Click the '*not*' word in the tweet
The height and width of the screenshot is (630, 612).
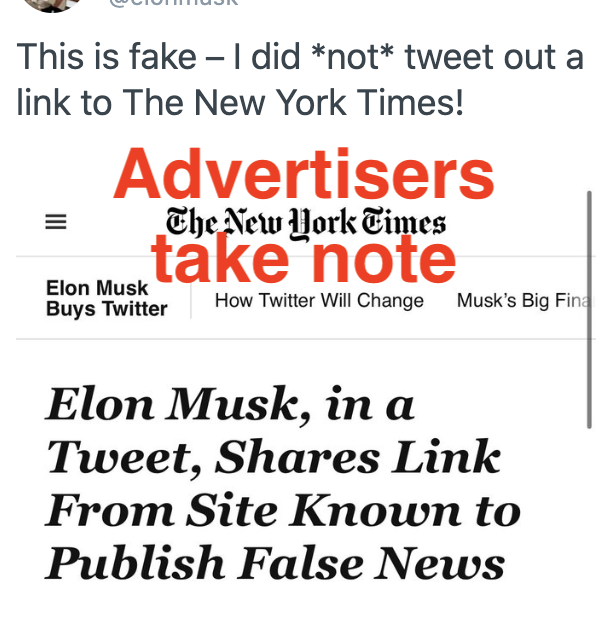click(x=357, y=57)
